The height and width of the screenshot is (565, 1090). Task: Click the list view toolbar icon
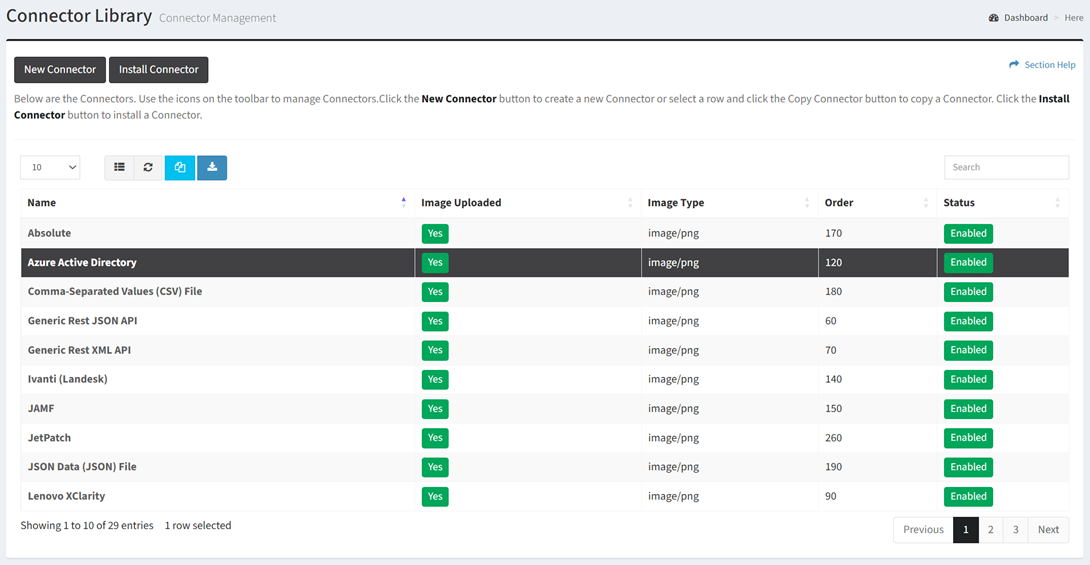click(119, 167)
